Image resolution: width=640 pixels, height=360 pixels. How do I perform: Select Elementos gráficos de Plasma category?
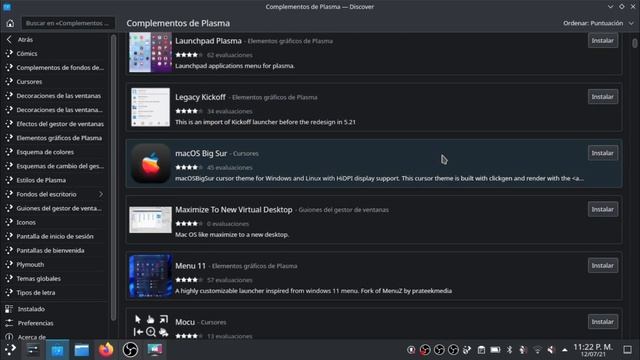click(55, 138)
